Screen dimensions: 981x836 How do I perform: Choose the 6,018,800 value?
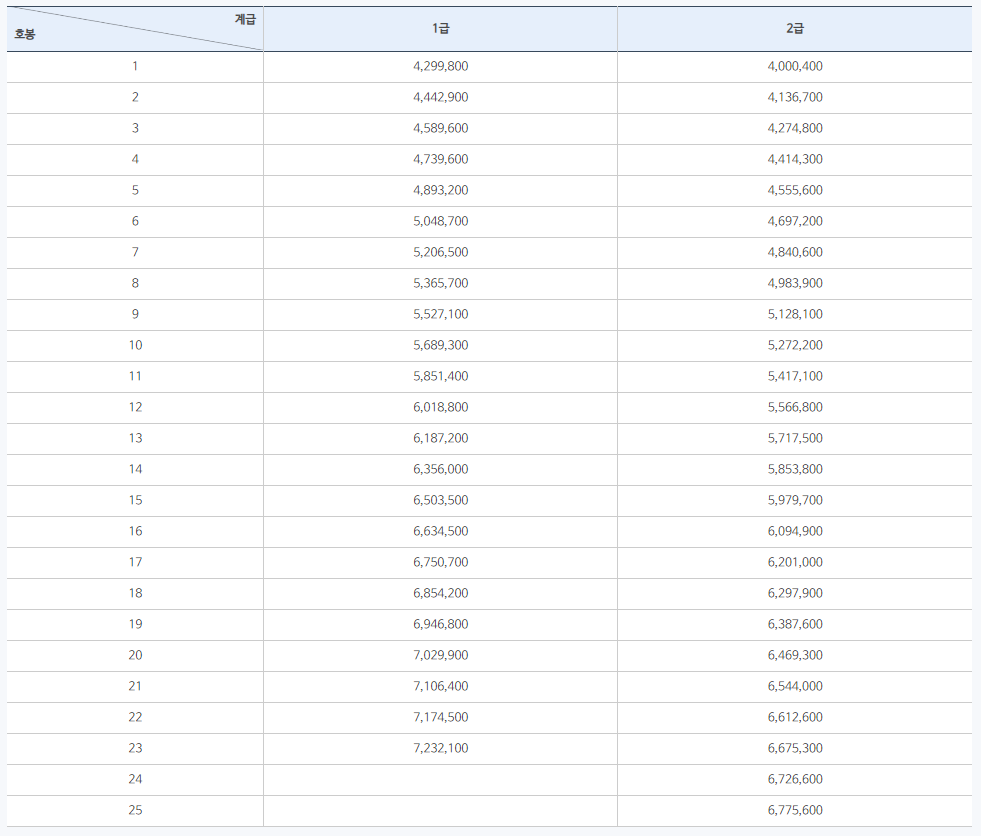(x=440, y=407)
